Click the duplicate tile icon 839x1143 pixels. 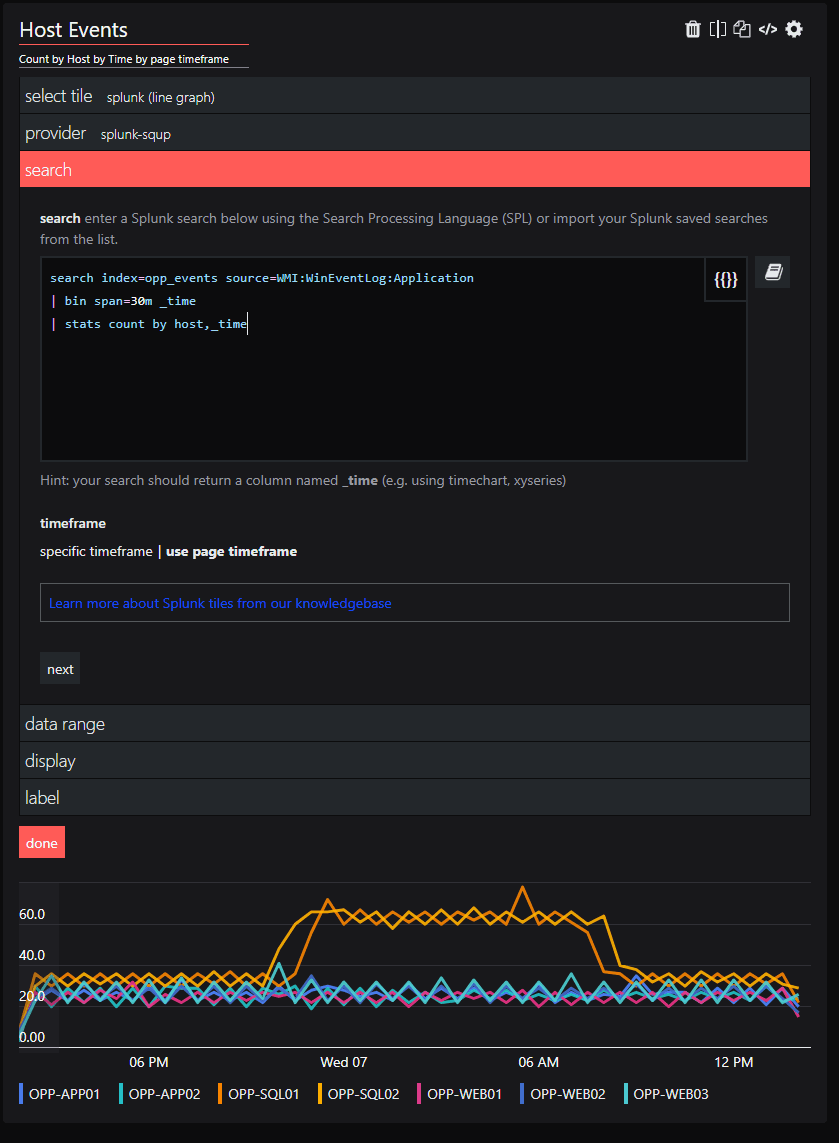[742, 29]
